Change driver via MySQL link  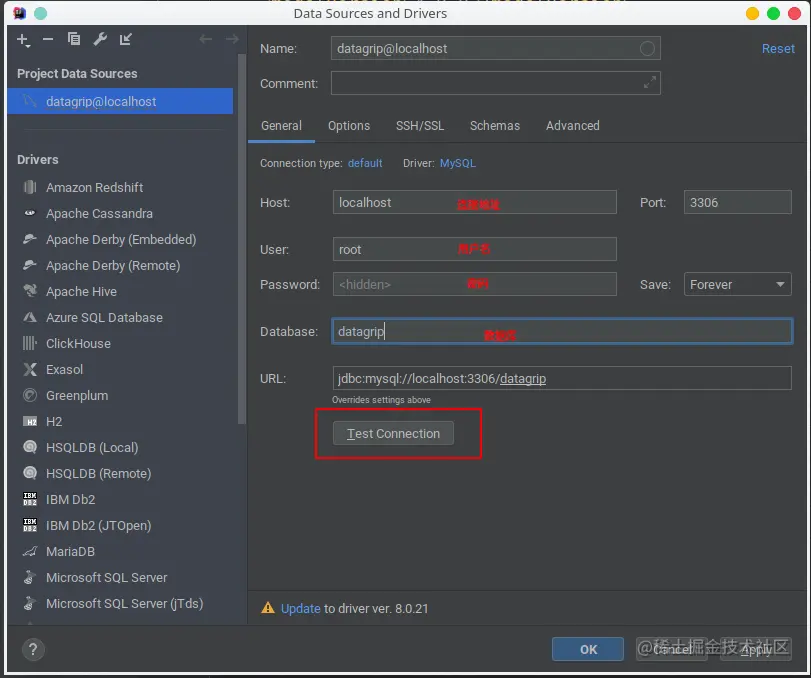[458, 163]
